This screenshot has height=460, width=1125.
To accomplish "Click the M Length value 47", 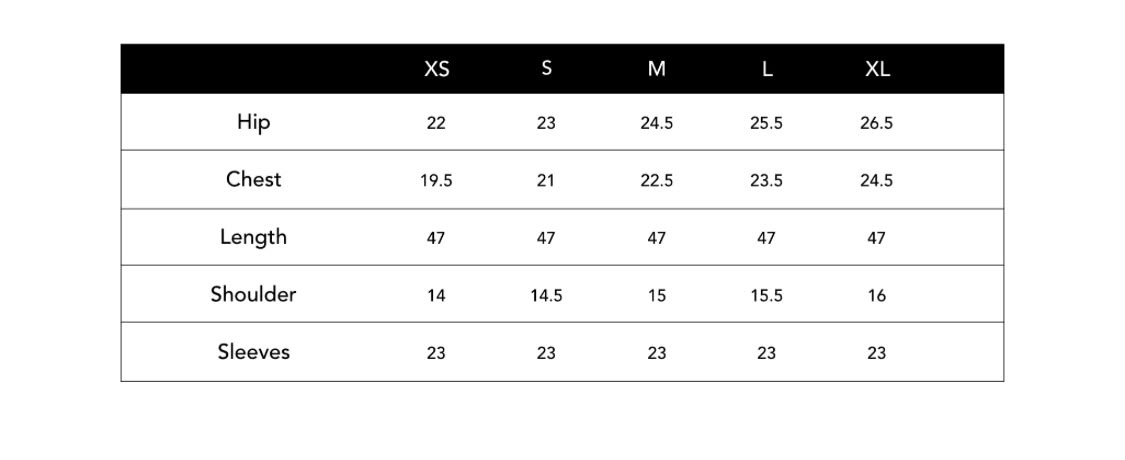I will click(x=656, y=238).
